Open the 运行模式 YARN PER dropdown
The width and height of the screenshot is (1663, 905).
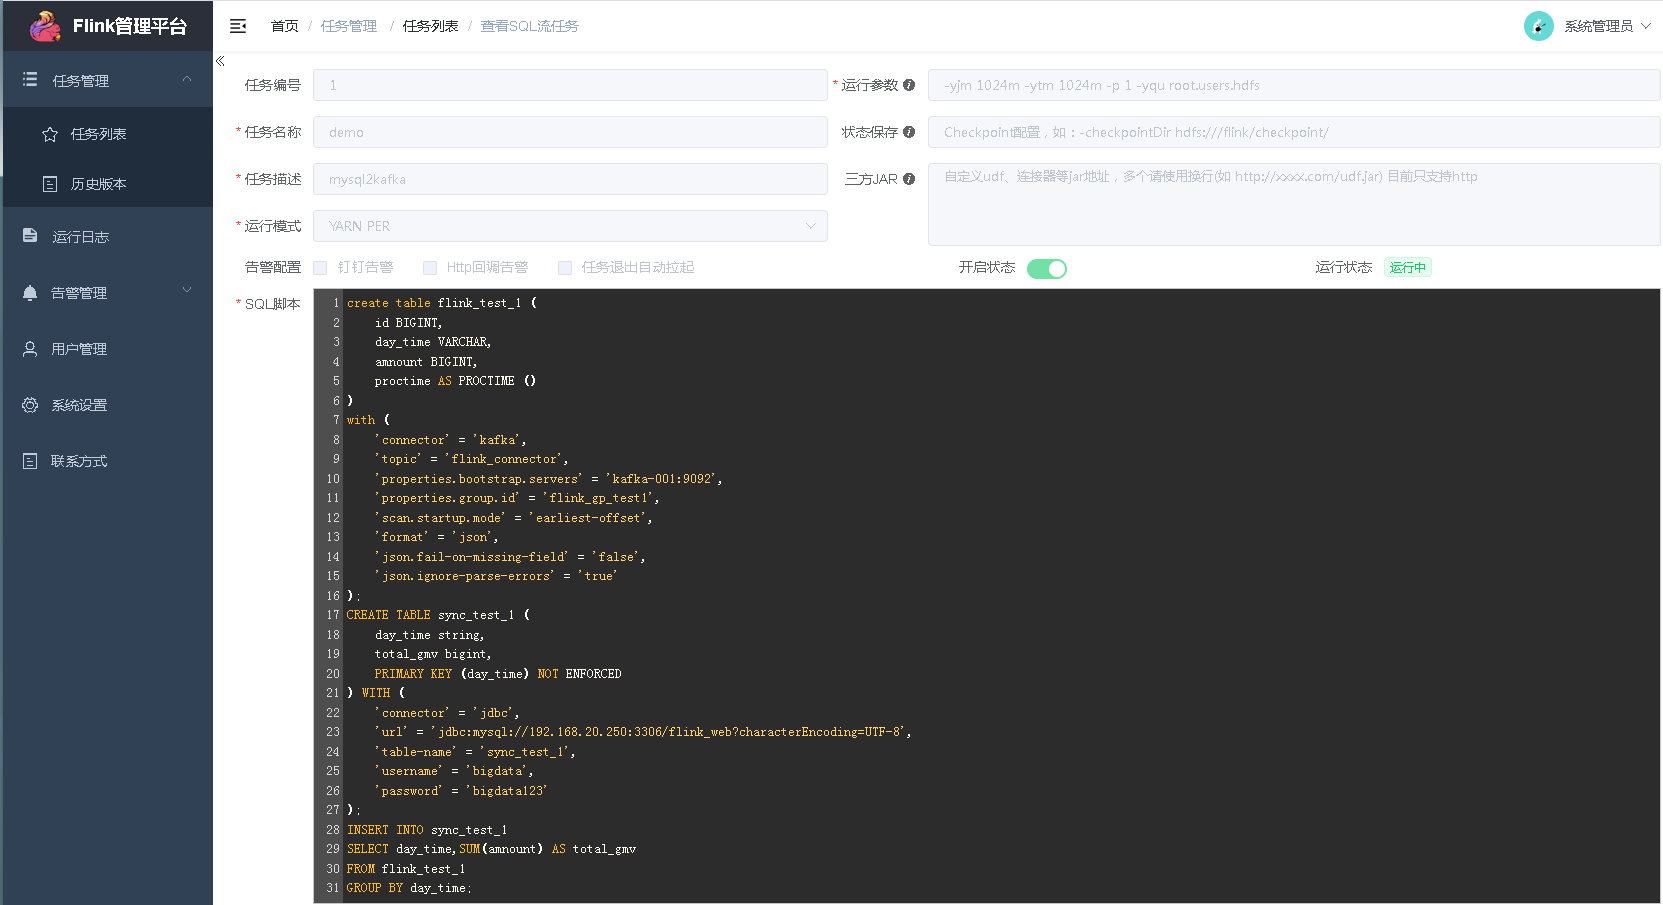coord(569,226)
